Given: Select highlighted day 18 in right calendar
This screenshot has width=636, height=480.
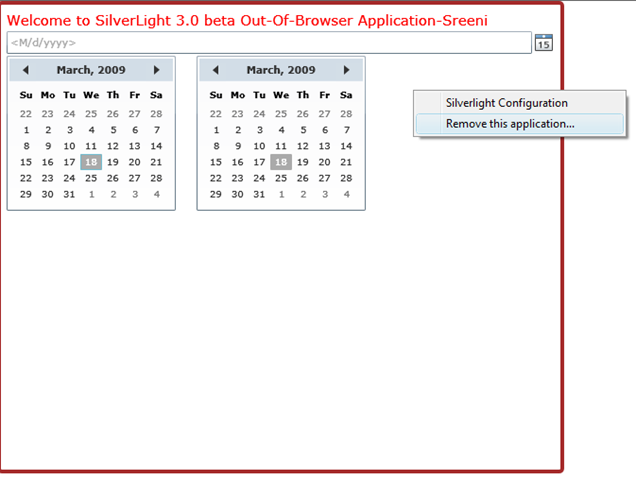Looking at the screenshot, I should click(281, 162).
